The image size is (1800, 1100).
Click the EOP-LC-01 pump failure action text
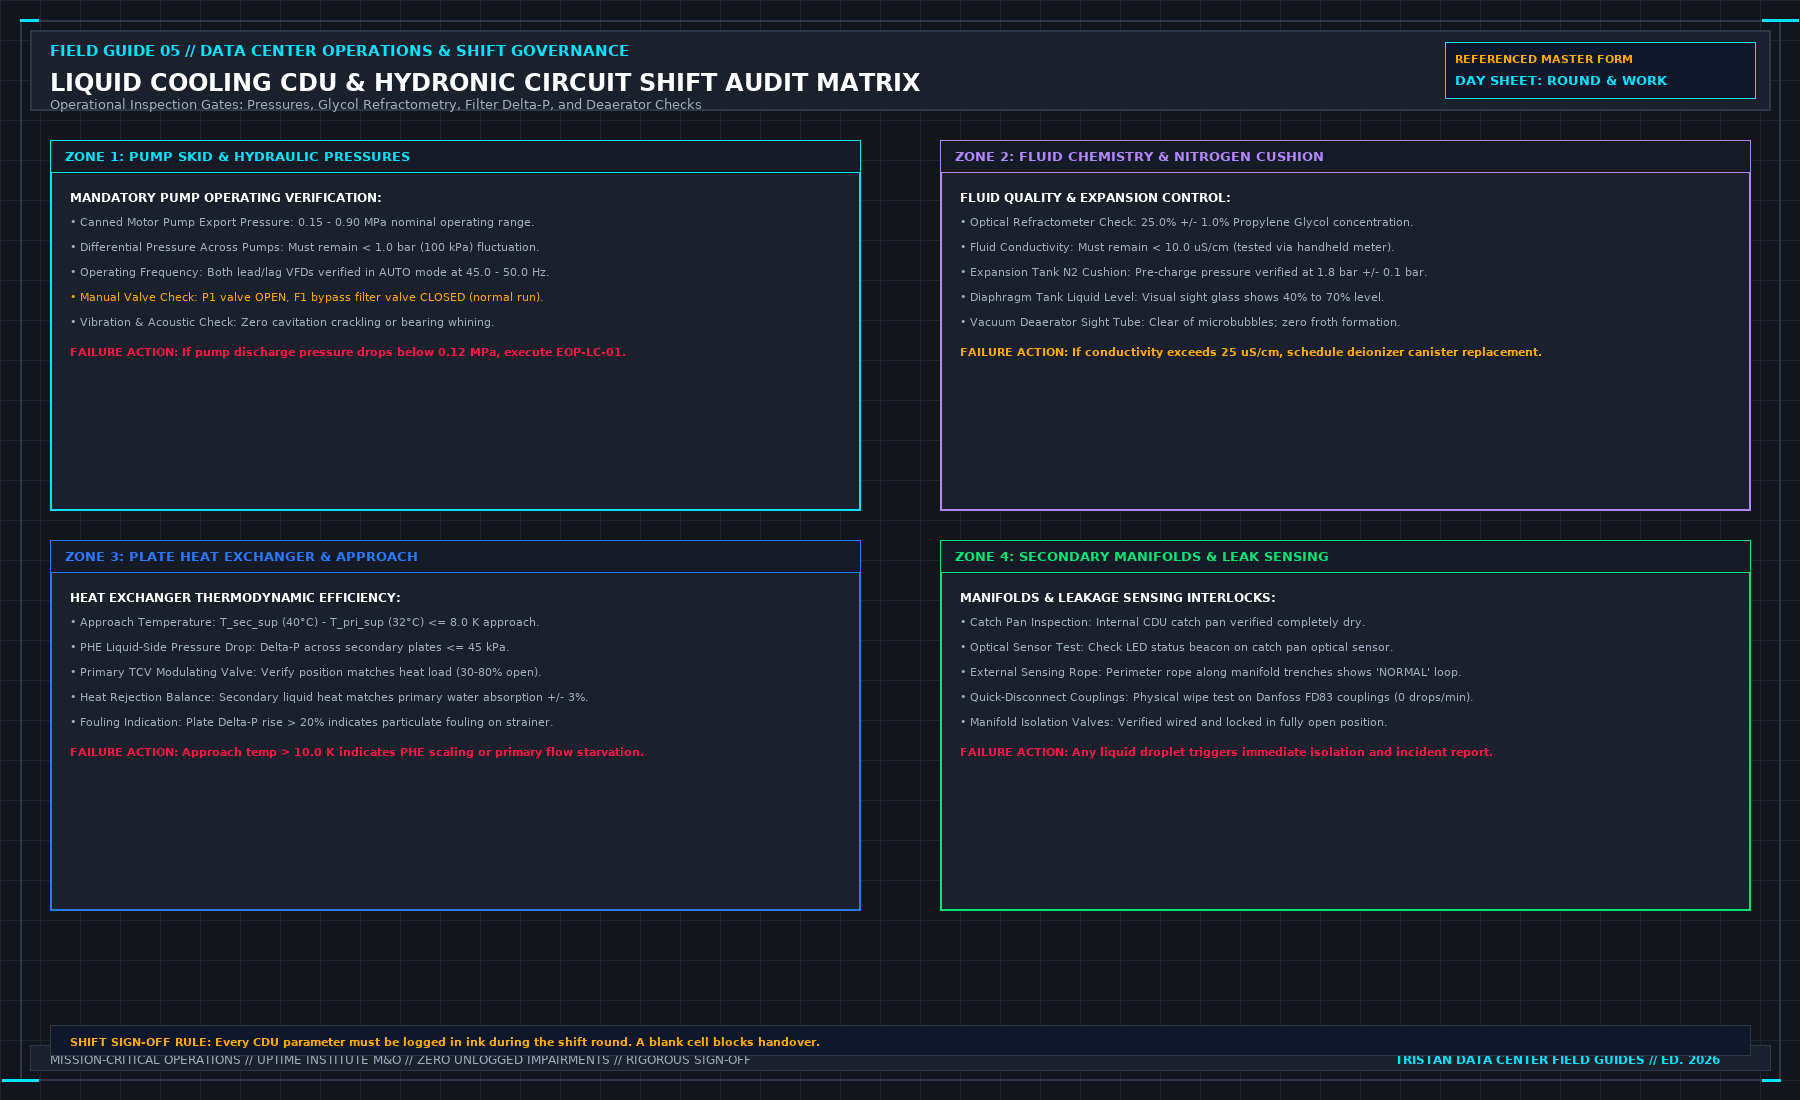pos(348,352)
